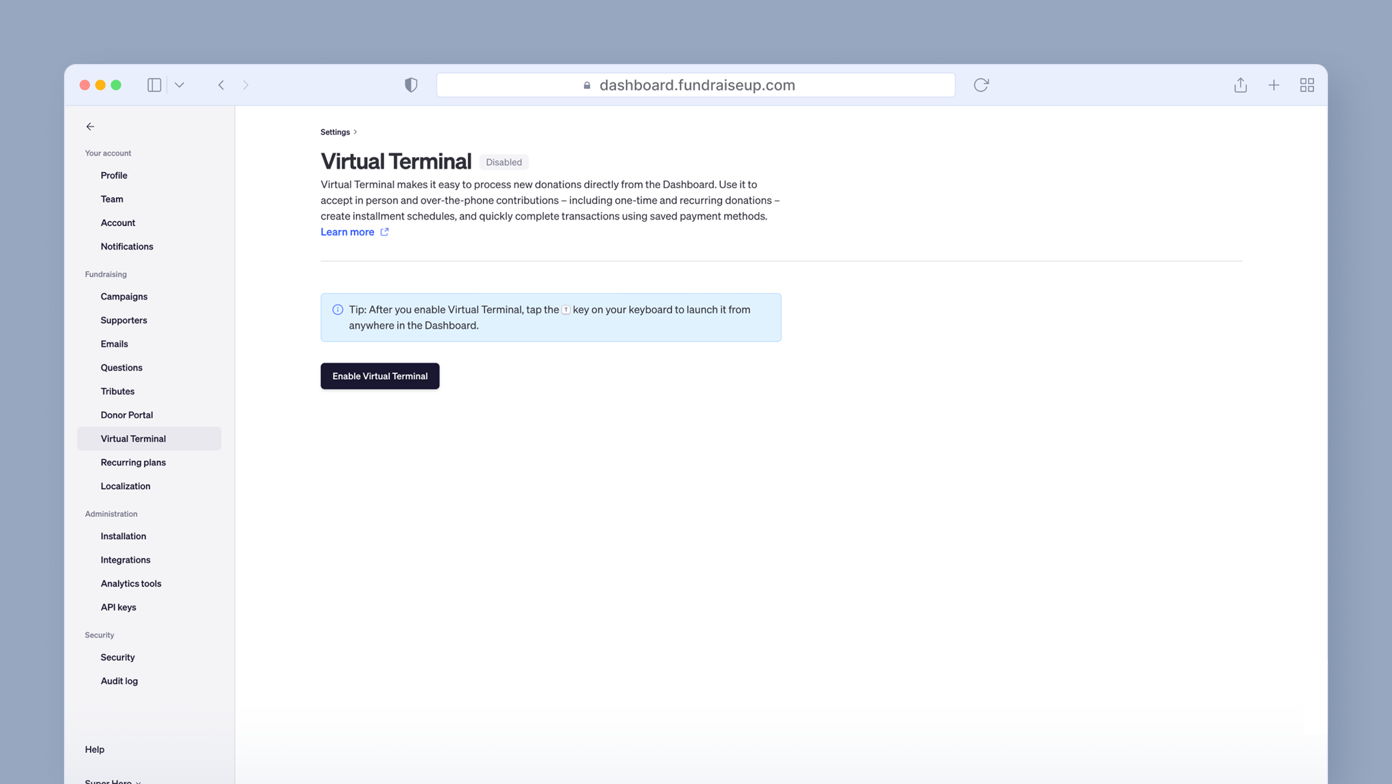Image resolution: width=1392 pixels, height=784 pixels.
Task: Open a new tab with the plus icon
Action: click(x=1274, y=85)
